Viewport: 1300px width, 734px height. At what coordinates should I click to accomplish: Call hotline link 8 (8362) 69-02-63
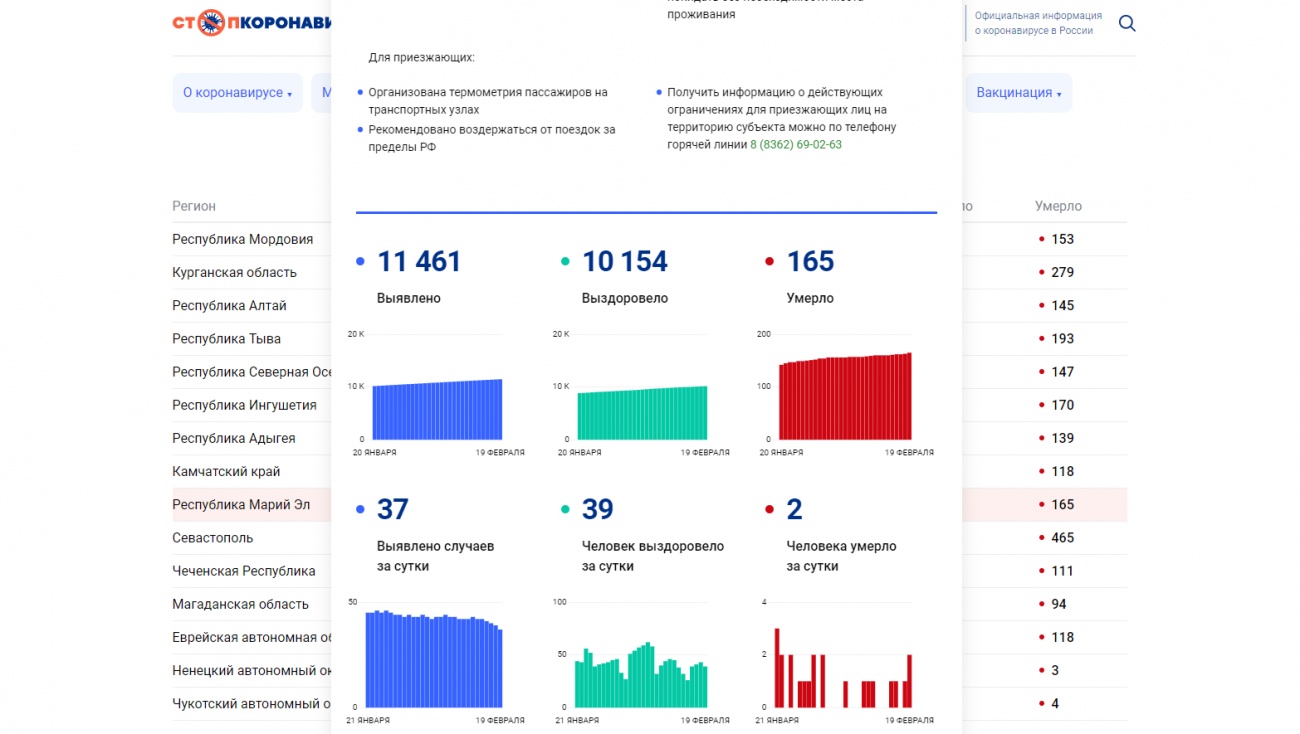[795, 145]
